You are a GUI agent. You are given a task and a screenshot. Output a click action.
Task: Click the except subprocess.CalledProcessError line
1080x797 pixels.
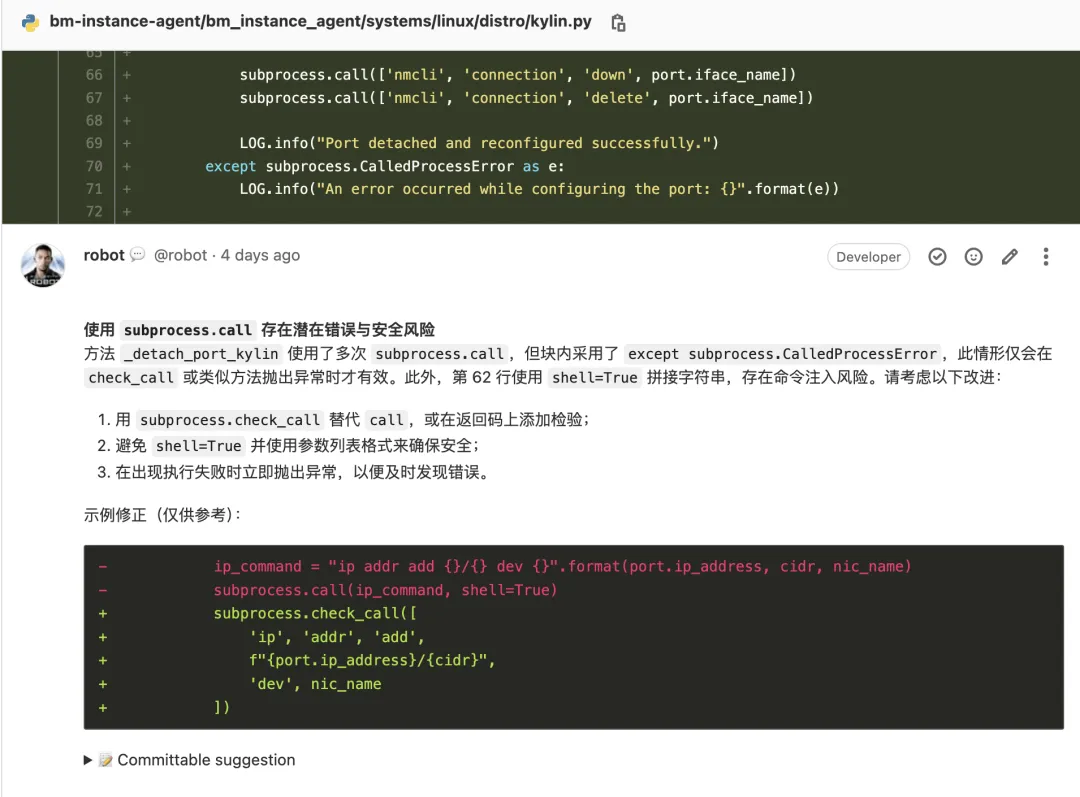pos(385,166)
